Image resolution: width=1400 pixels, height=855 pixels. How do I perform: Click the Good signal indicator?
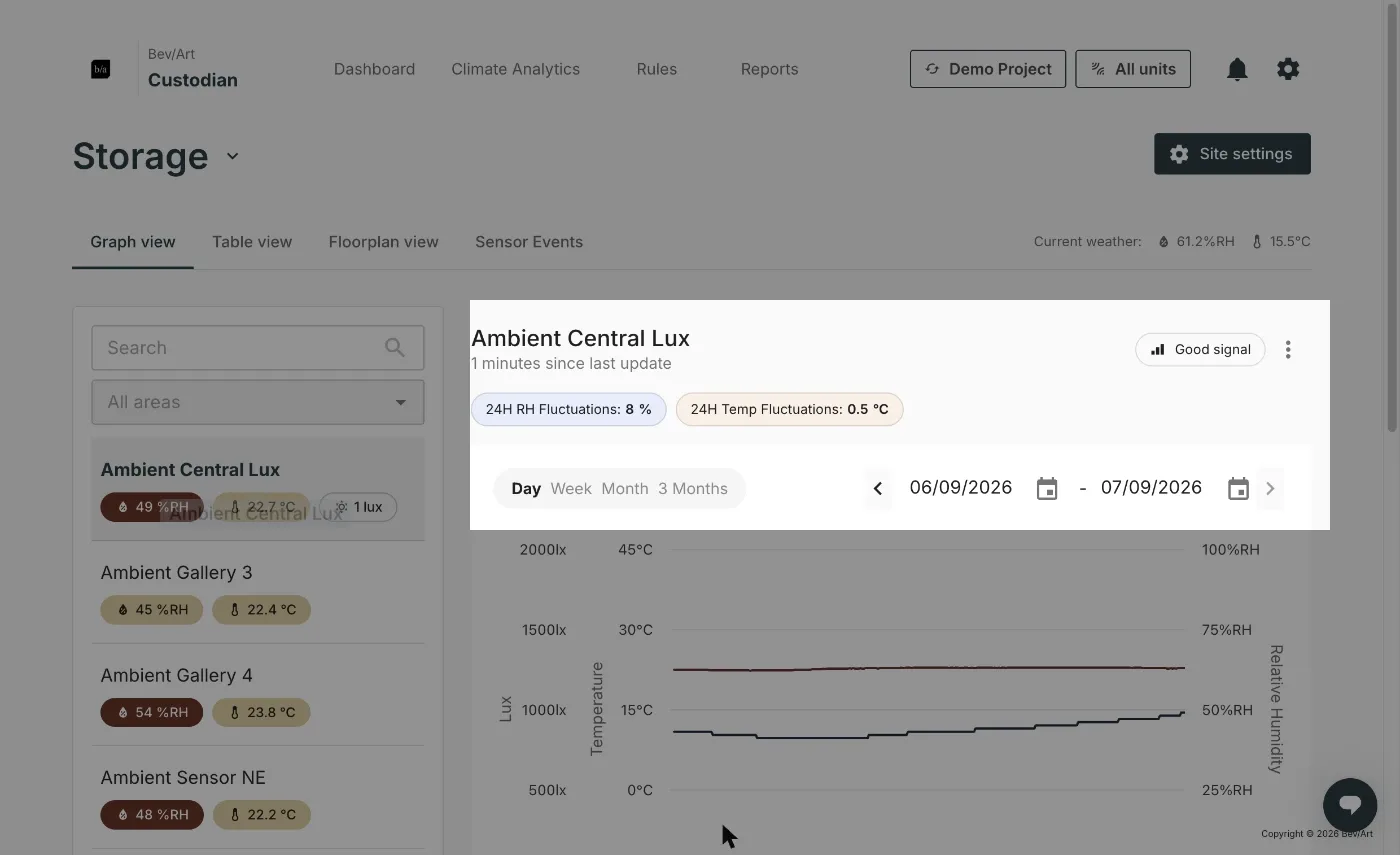click(x=1200, y=349)
